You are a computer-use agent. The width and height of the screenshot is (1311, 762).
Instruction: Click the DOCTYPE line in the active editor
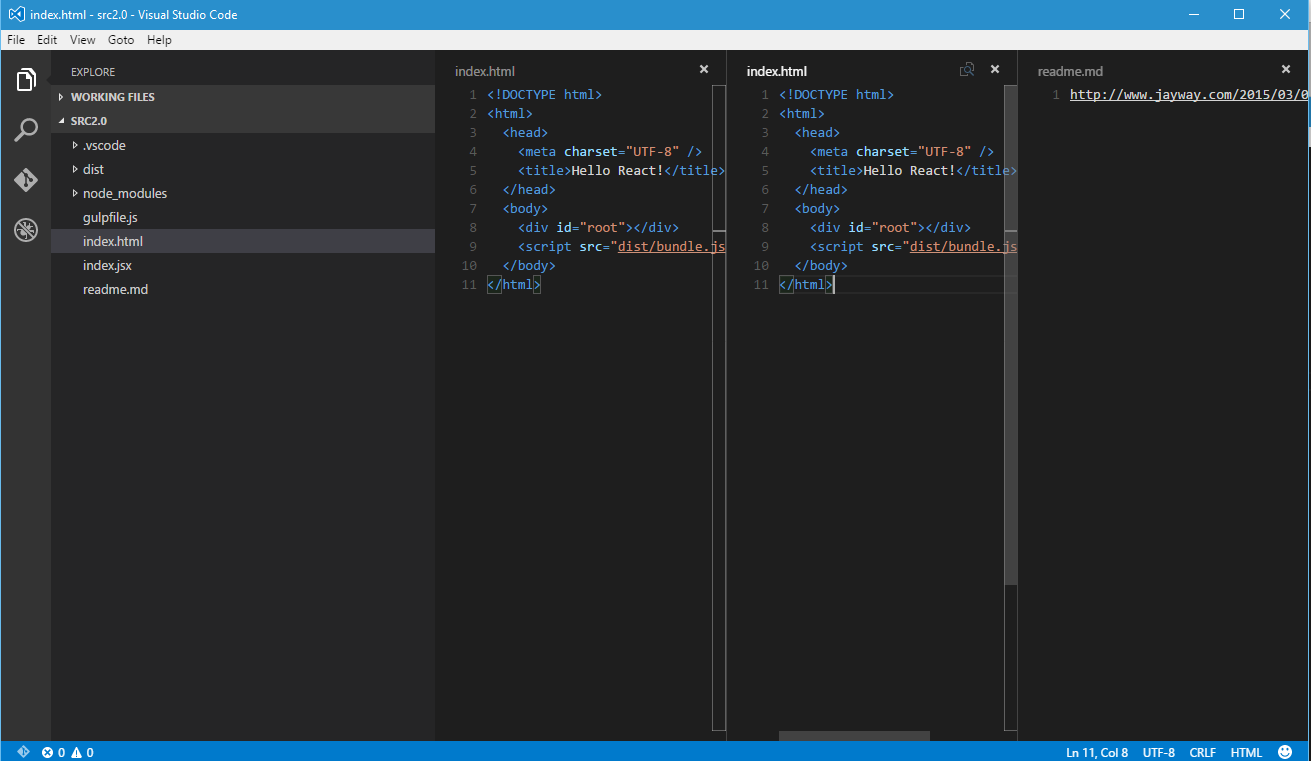(837, 95)
